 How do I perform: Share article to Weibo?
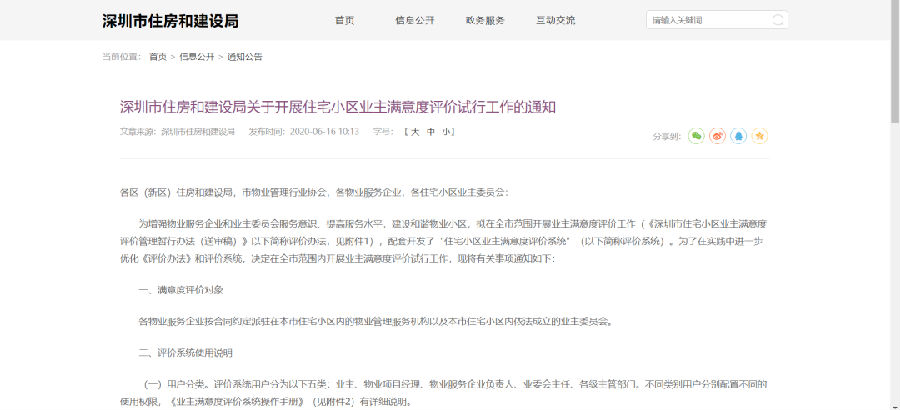click(x=717, y=135)
